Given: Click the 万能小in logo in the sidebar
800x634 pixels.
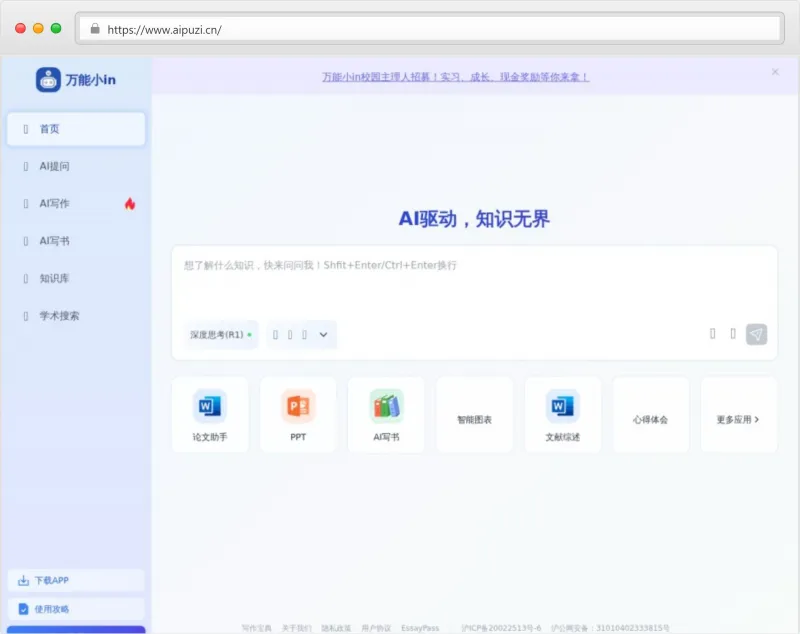Looking at the screenshot, I should [74, 80].
